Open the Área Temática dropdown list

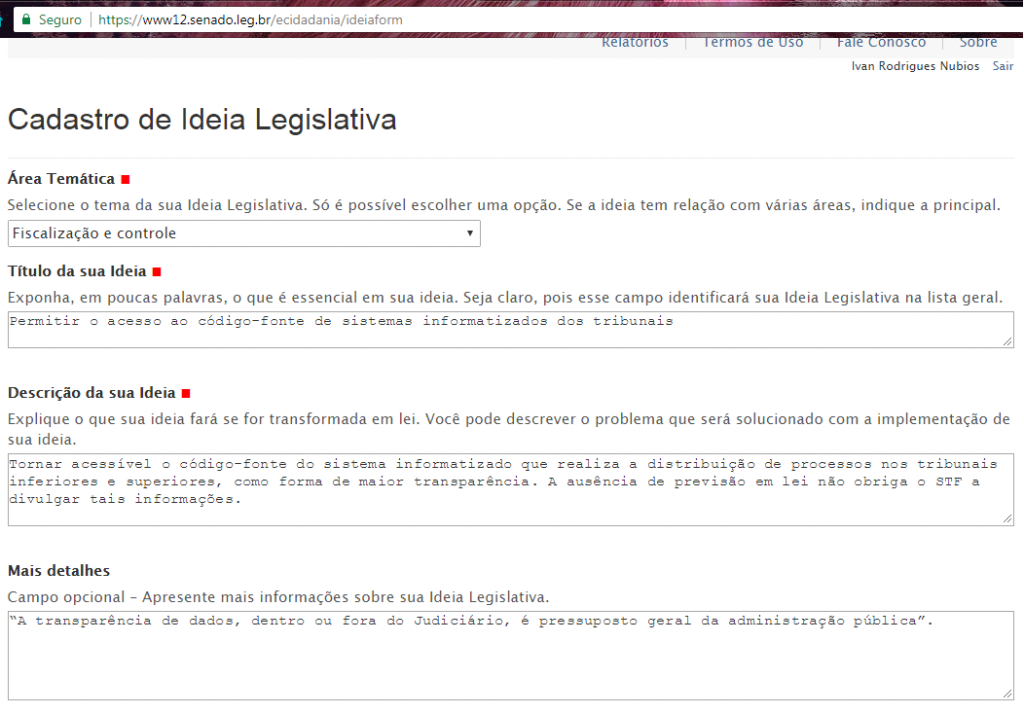(243, 233)
